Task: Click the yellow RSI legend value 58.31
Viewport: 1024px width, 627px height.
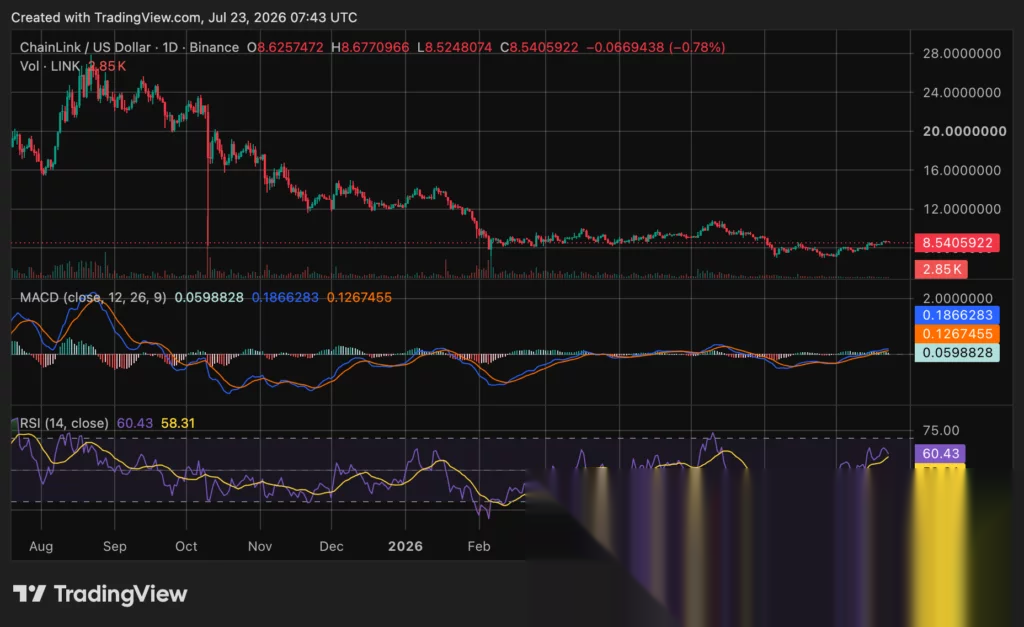Action: [x=178, y=423]
